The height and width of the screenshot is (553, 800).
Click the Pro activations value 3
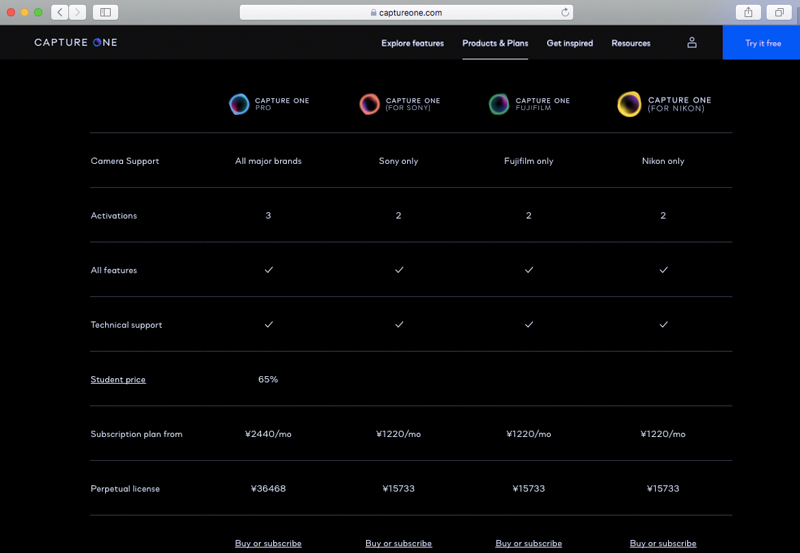point(268,216)
